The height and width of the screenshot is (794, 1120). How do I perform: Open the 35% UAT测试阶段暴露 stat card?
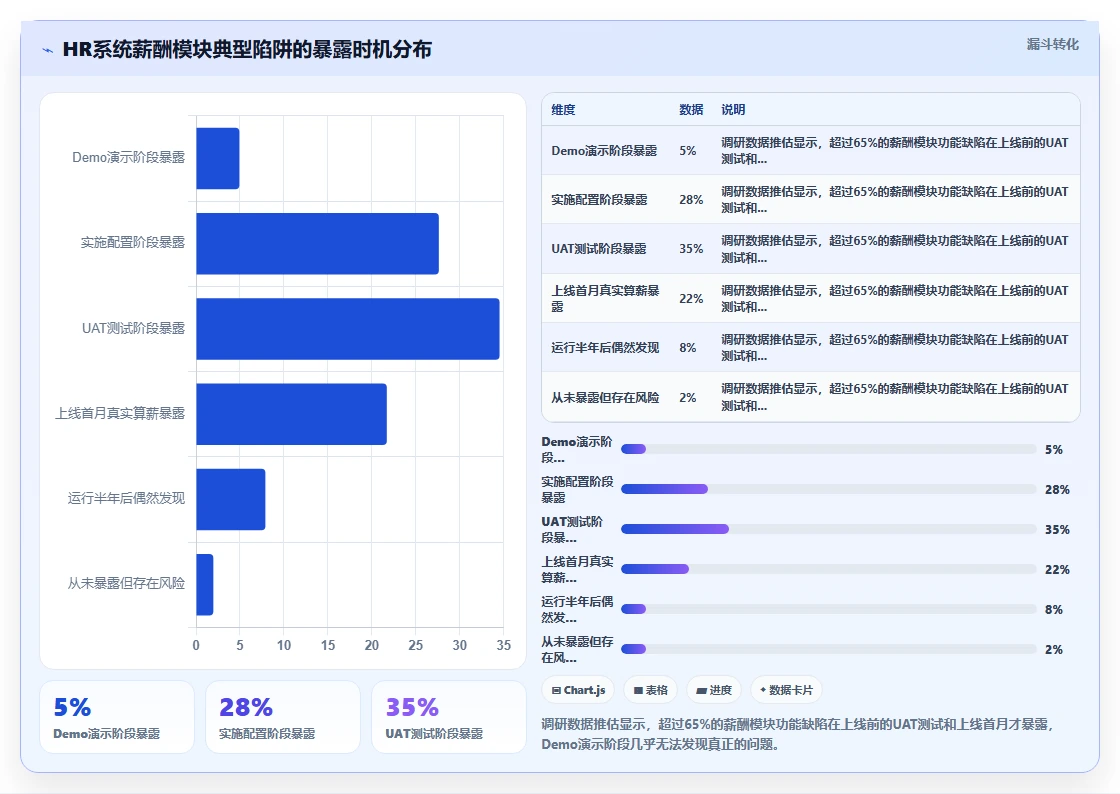pos(449,717)
